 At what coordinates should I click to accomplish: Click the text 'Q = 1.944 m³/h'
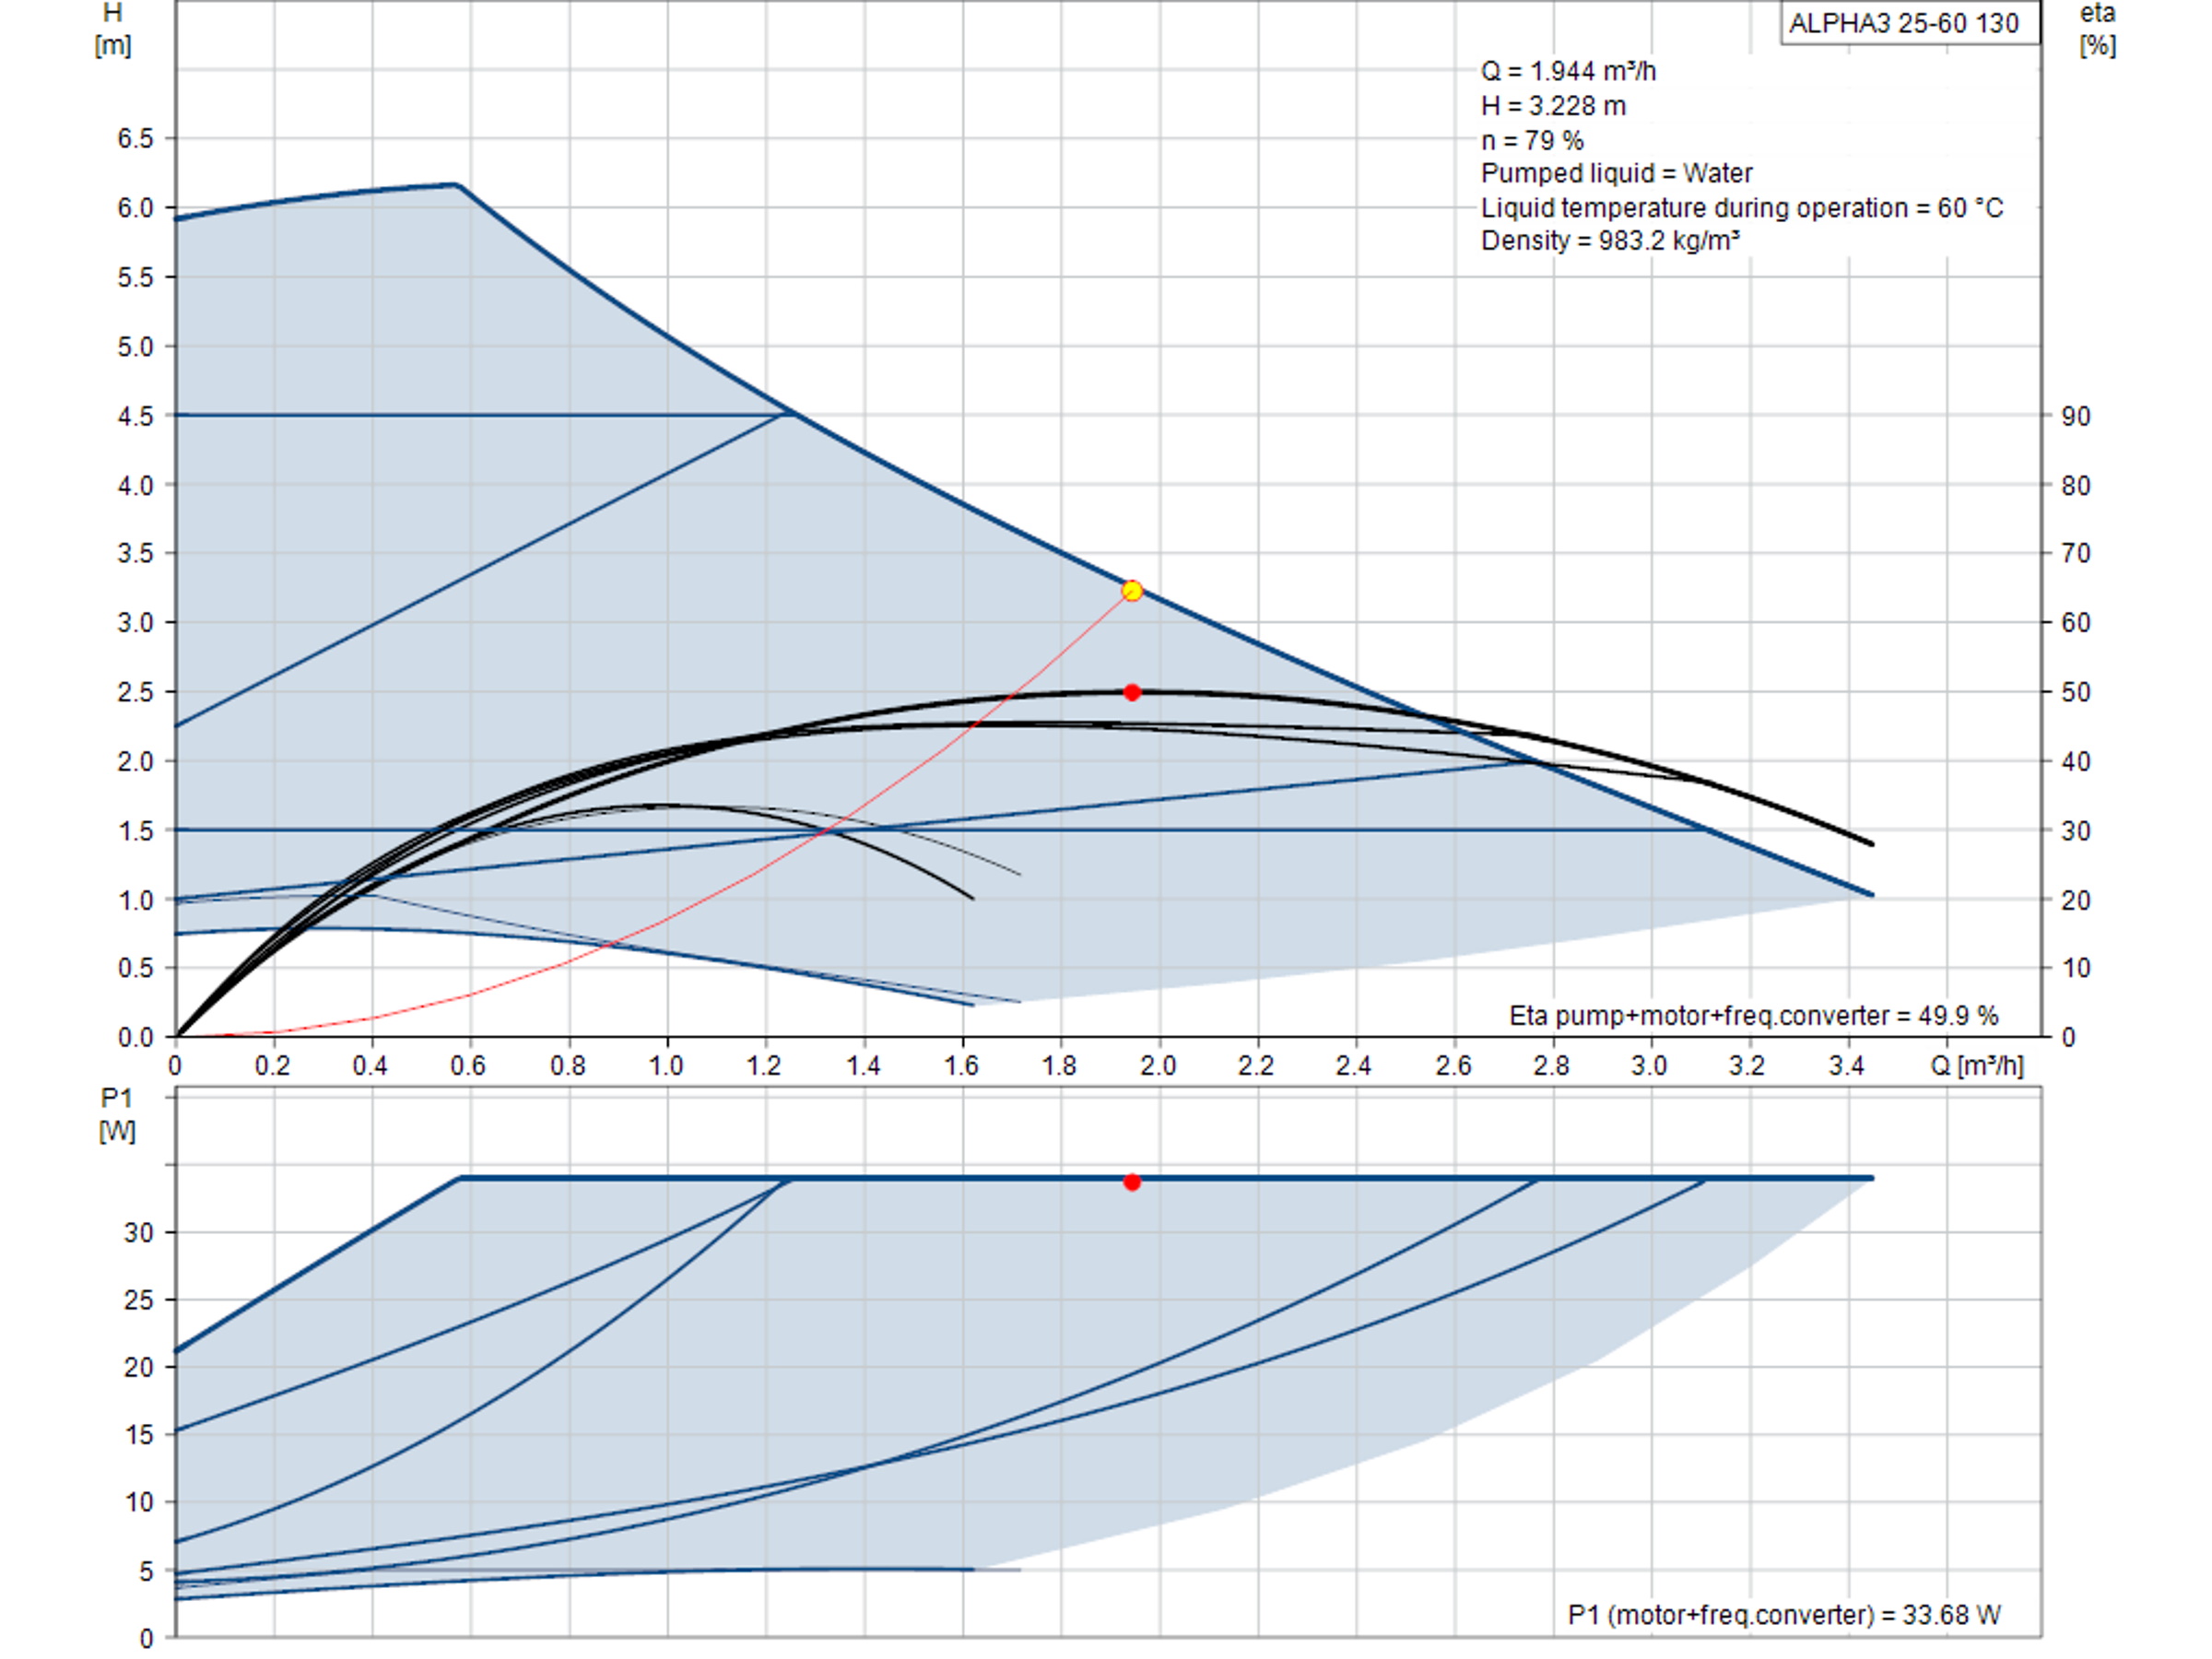pos(1568,71)
